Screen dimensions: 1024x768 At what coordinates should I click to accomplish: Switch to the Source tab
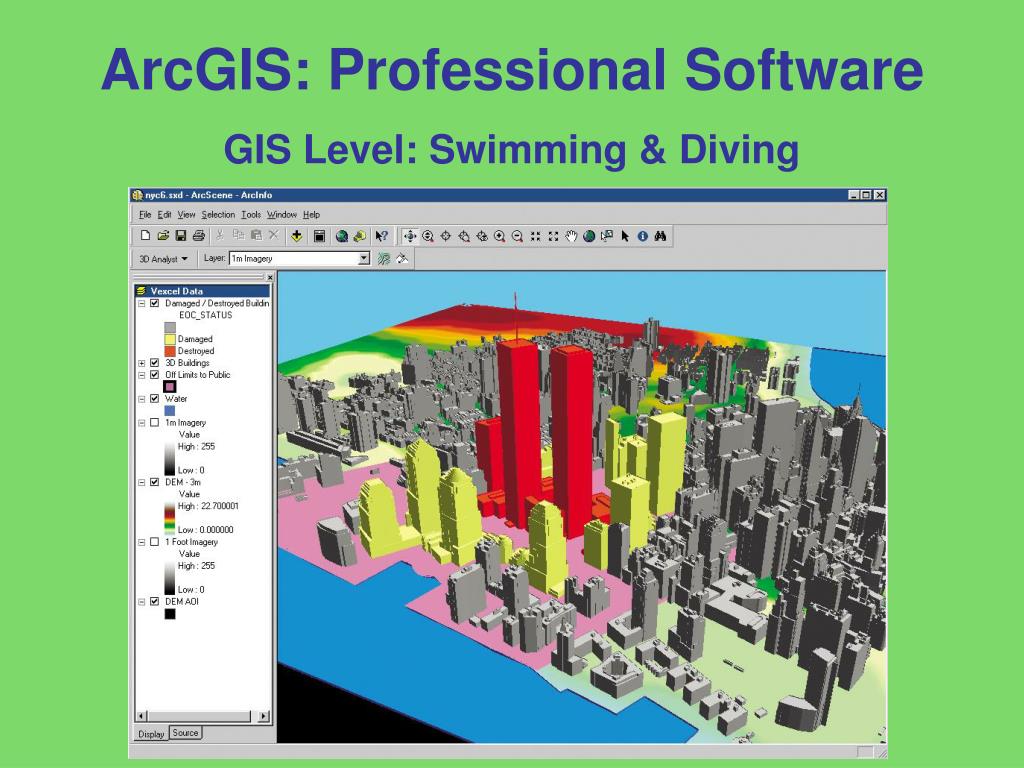coord(185,733)
